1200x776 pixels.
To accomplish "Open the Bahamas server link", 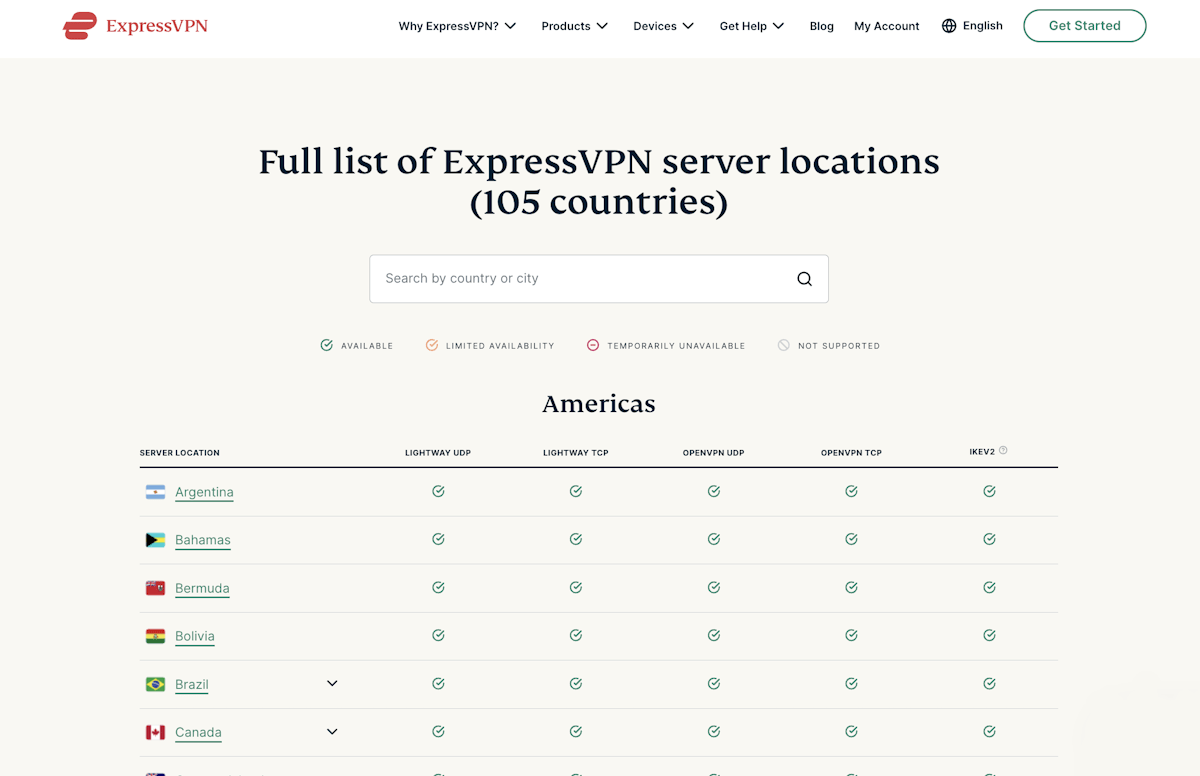I will pos(203,540).
